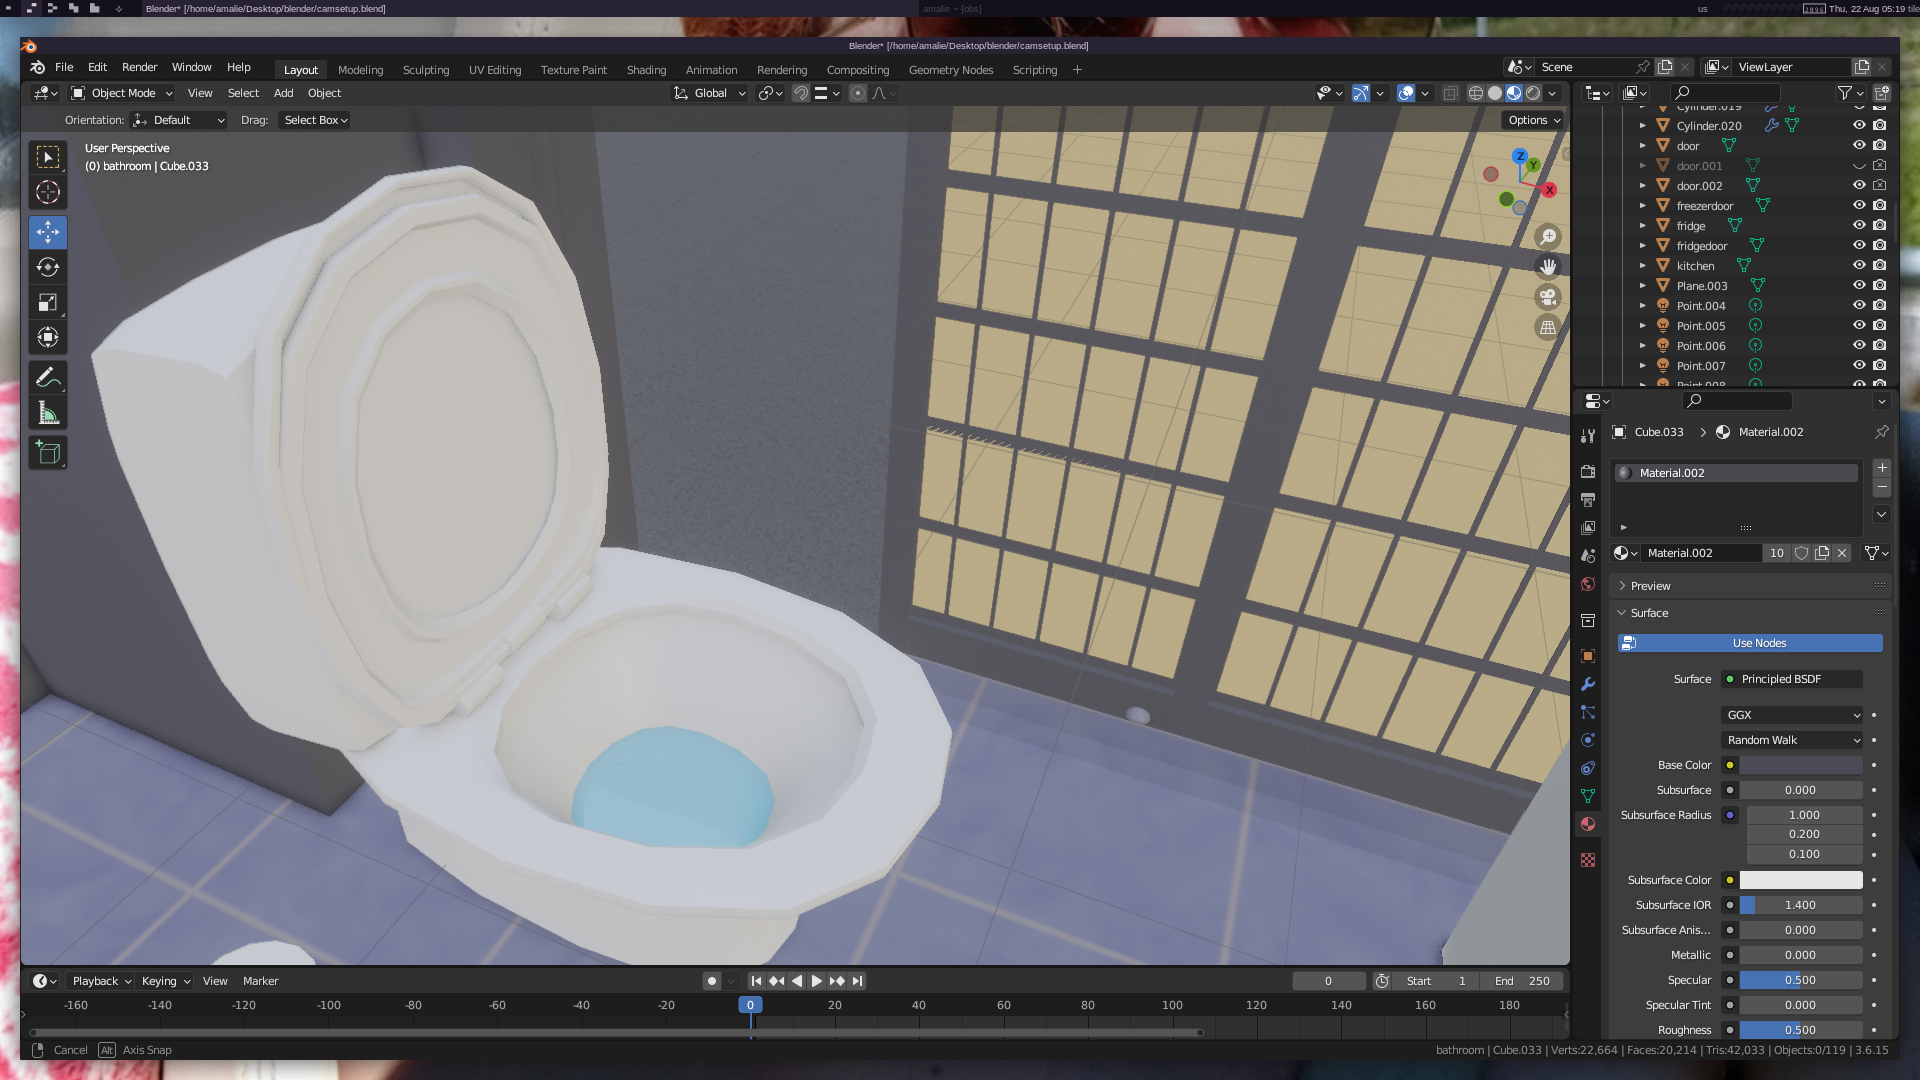This screenshot has height=1080, width=1920.
Task: Click the Subsurface Color white swatch
Action: pyautogui.click(x=1800, y=880)
